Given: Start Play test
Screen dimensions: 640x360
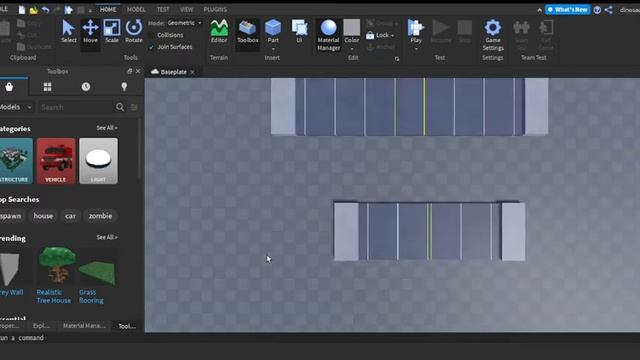Looking at the screenshot, I should click(x=416, y=31).
